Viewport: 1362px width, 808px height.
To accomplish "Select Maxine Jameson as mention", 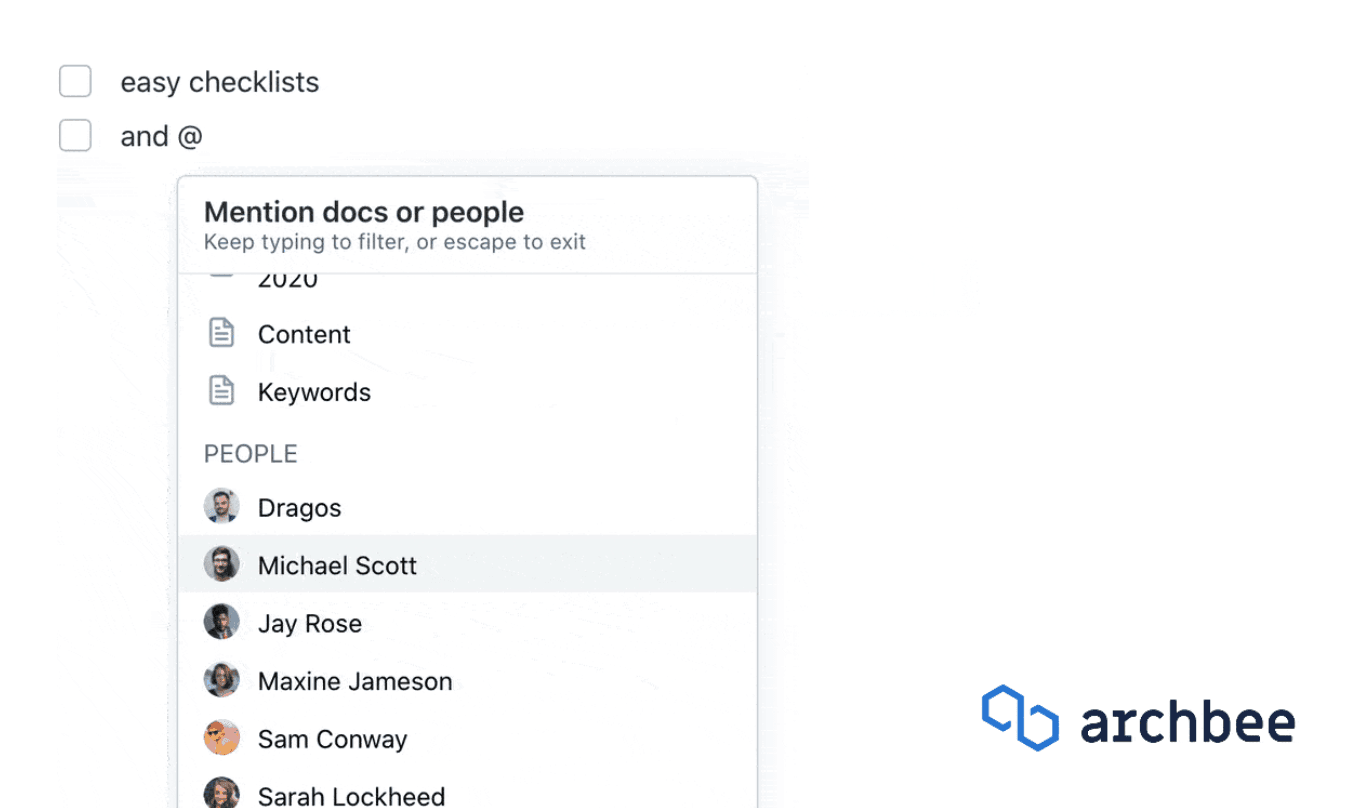I will pyautogui.click(x=354, y=682).
